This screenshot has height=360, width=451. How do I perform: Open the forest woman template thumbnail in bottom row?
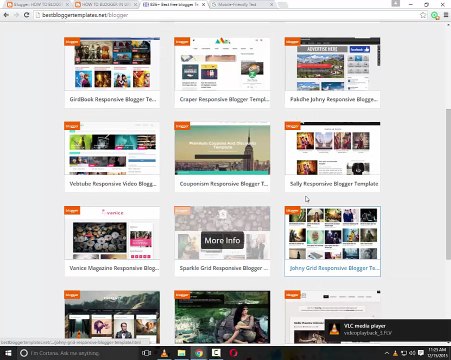pos(222,317)
